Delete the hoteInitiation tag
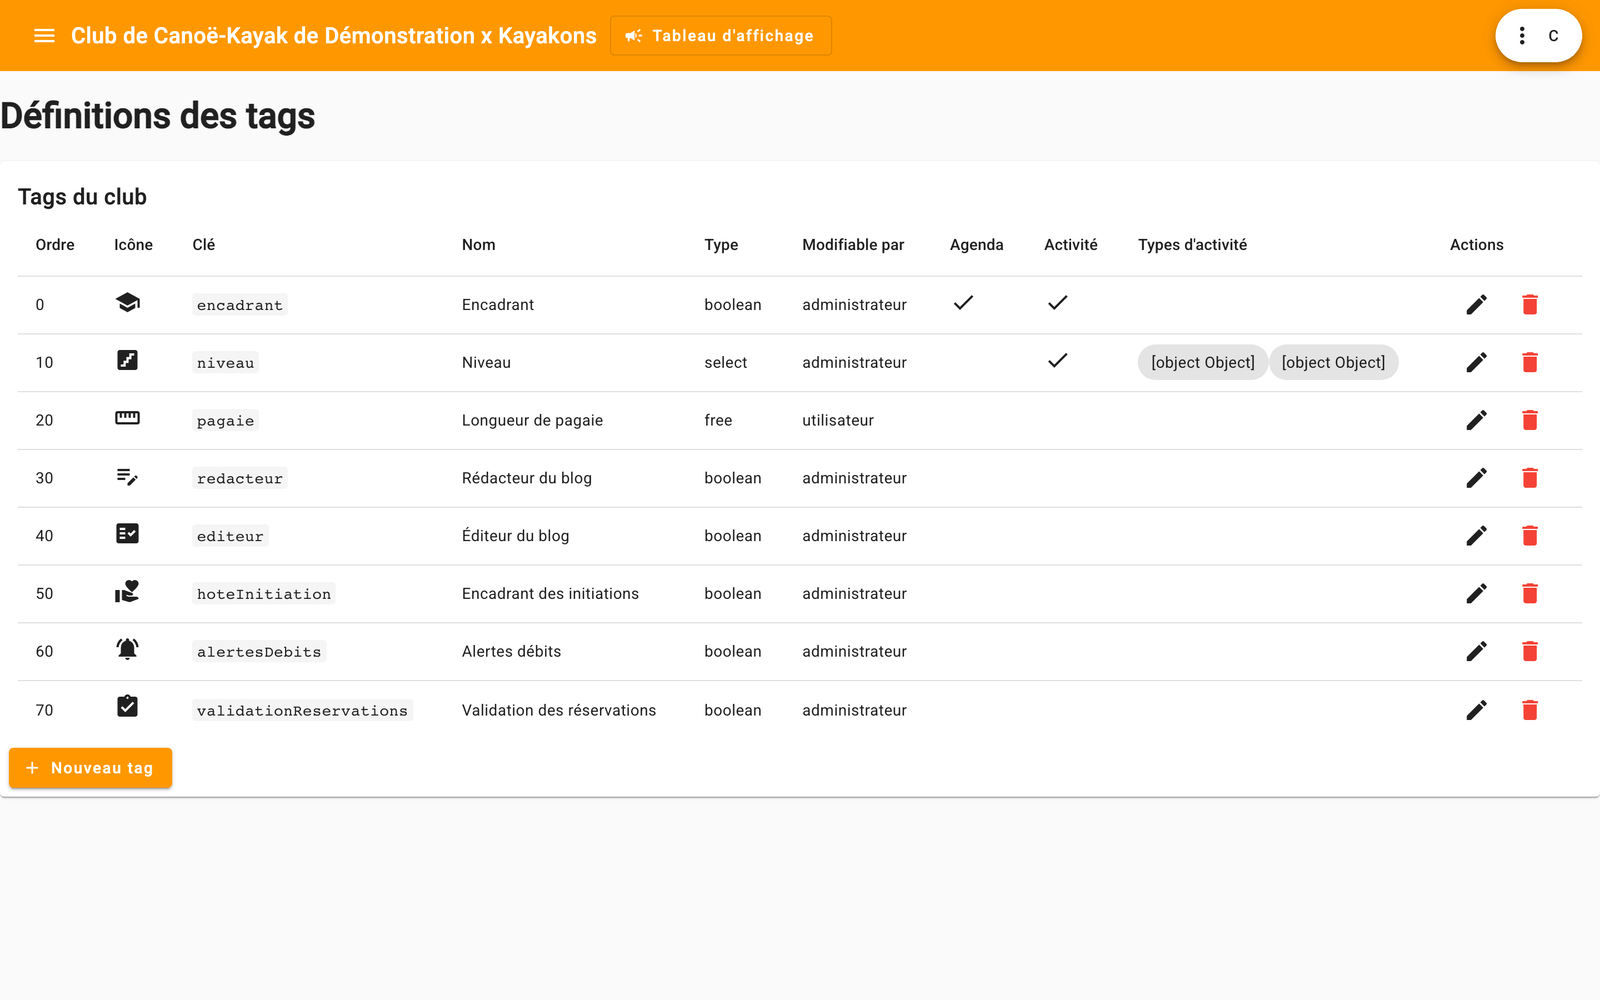1600x1000 pixels. click(1530, 594)
